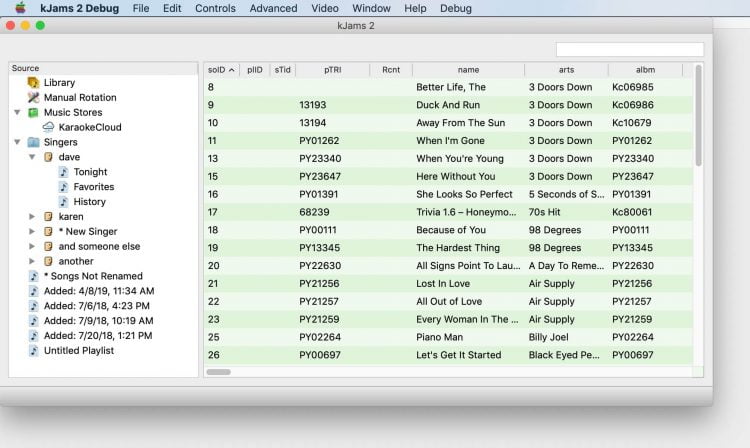
Task: Click the Untitled Playlist icon
Action: click(33, 350)
